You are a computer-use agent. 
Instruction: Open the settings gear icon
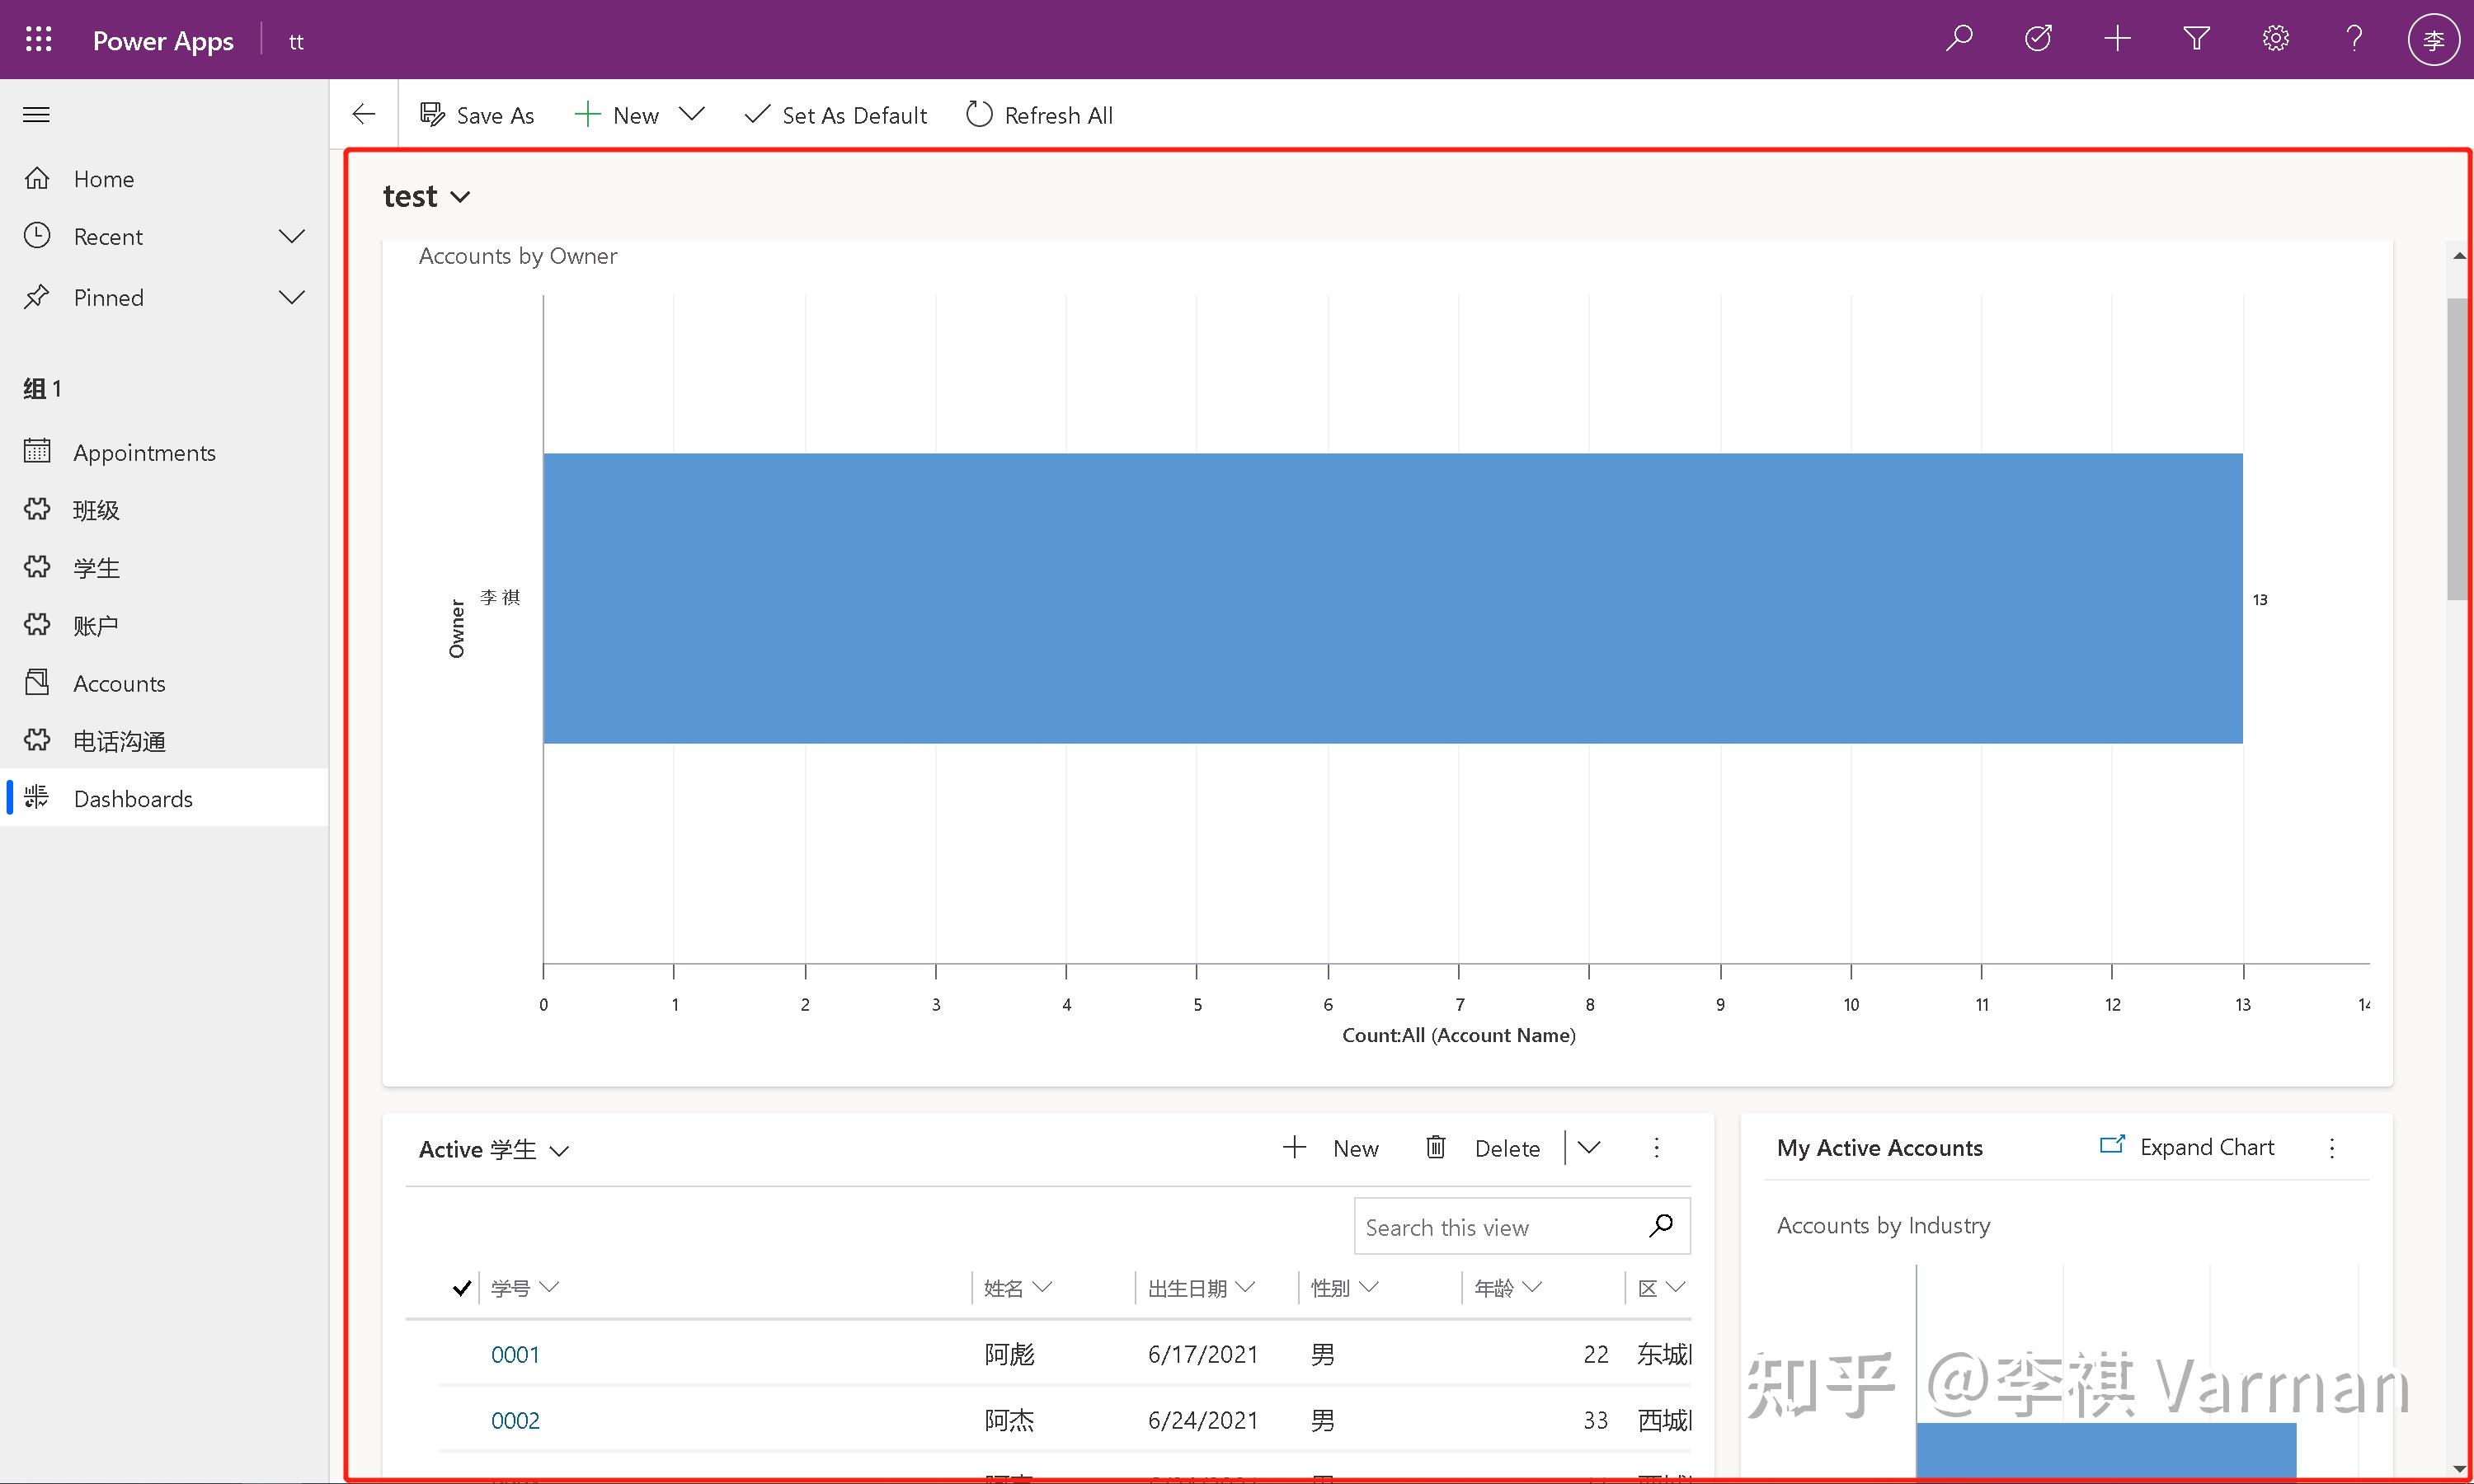2275,39
